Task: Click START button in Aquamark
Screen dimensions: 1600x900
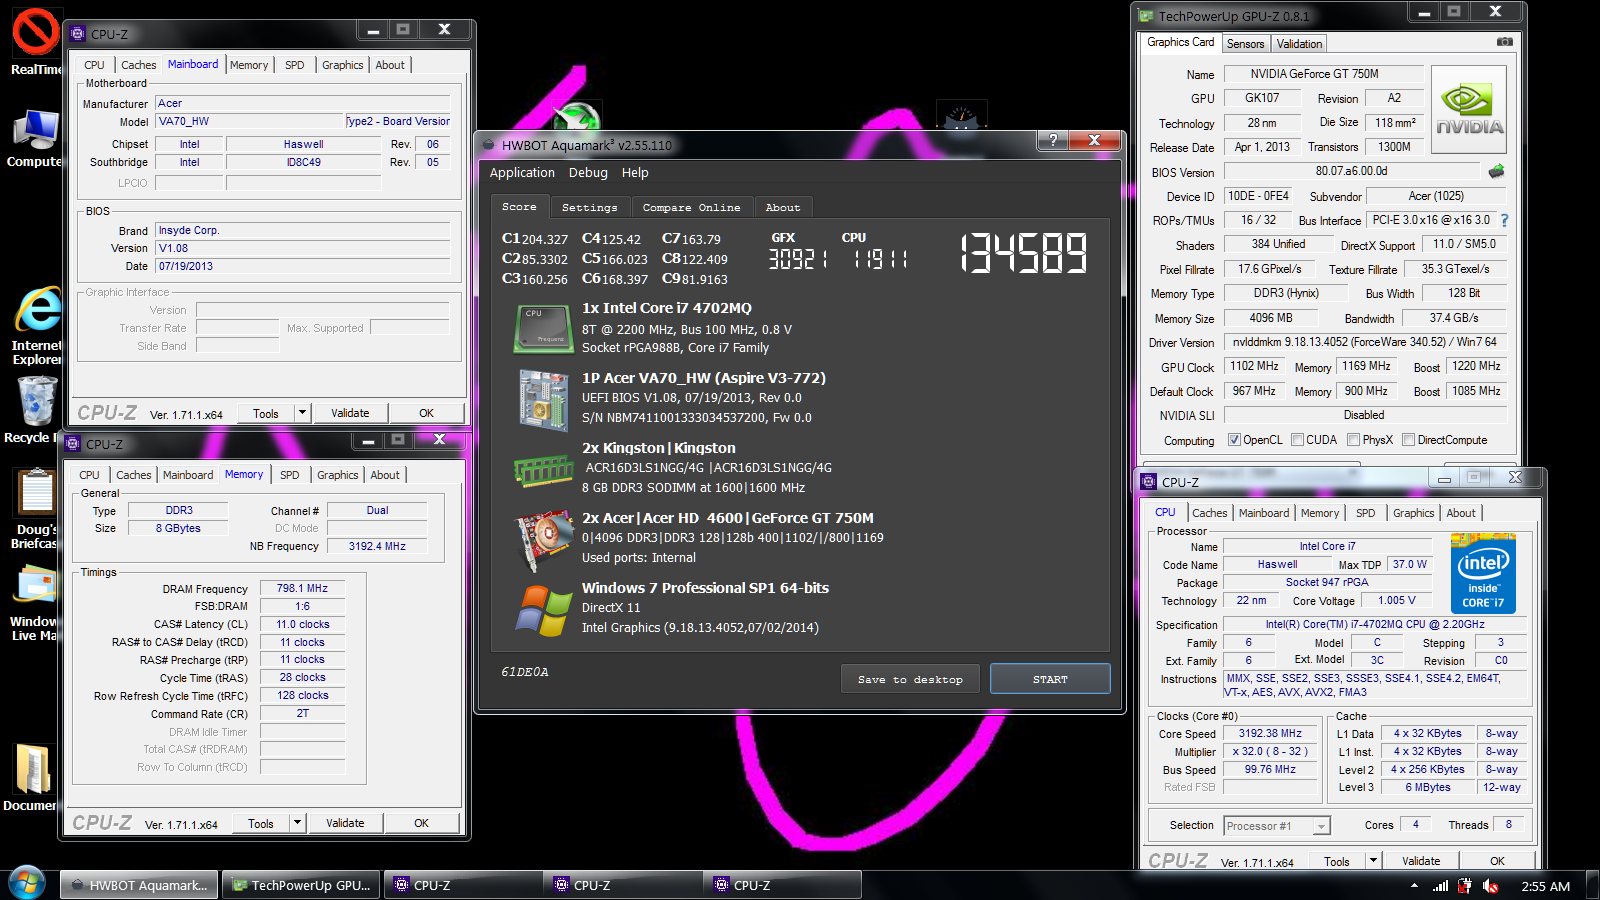Action: (x=1050, y=679)
